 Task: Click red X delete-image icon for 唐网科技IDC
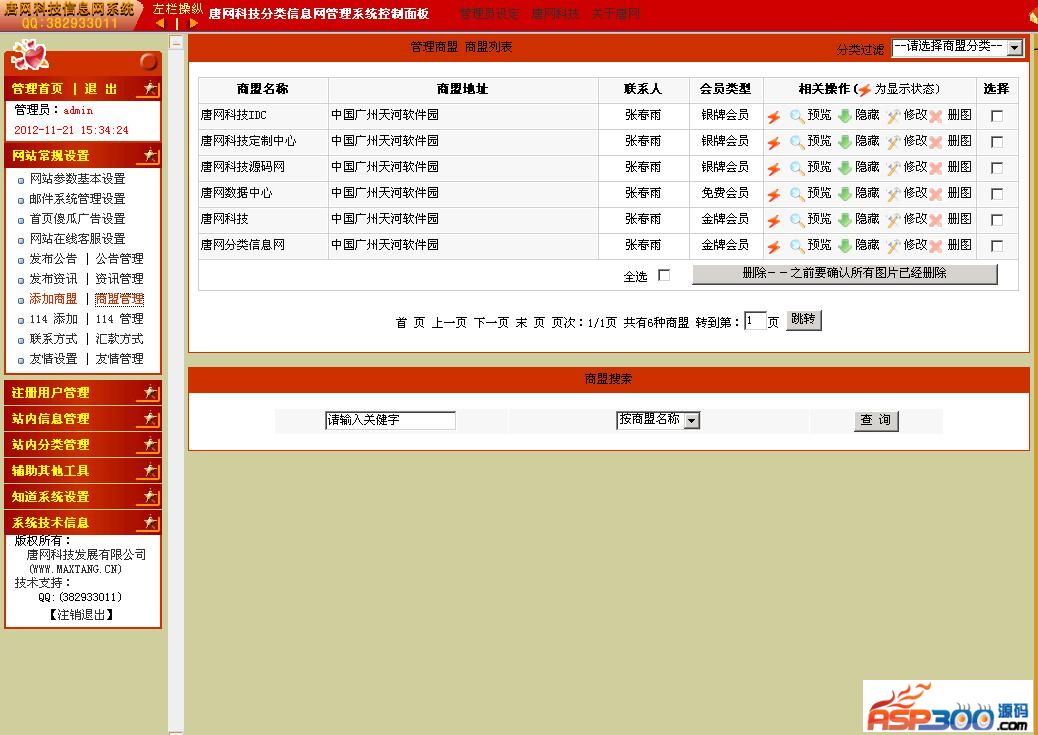[x=935, y=117]
